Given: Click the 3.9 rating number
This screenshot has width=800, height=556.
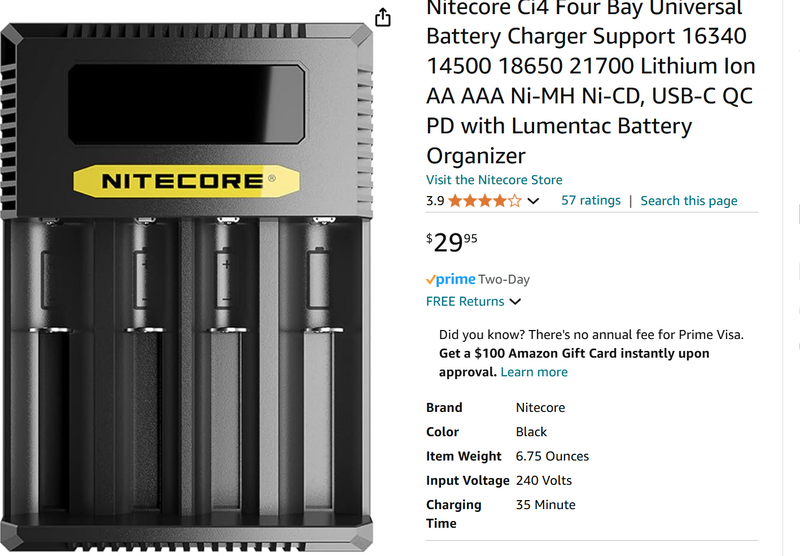Looking at the screenshot, I should point(435,201).
